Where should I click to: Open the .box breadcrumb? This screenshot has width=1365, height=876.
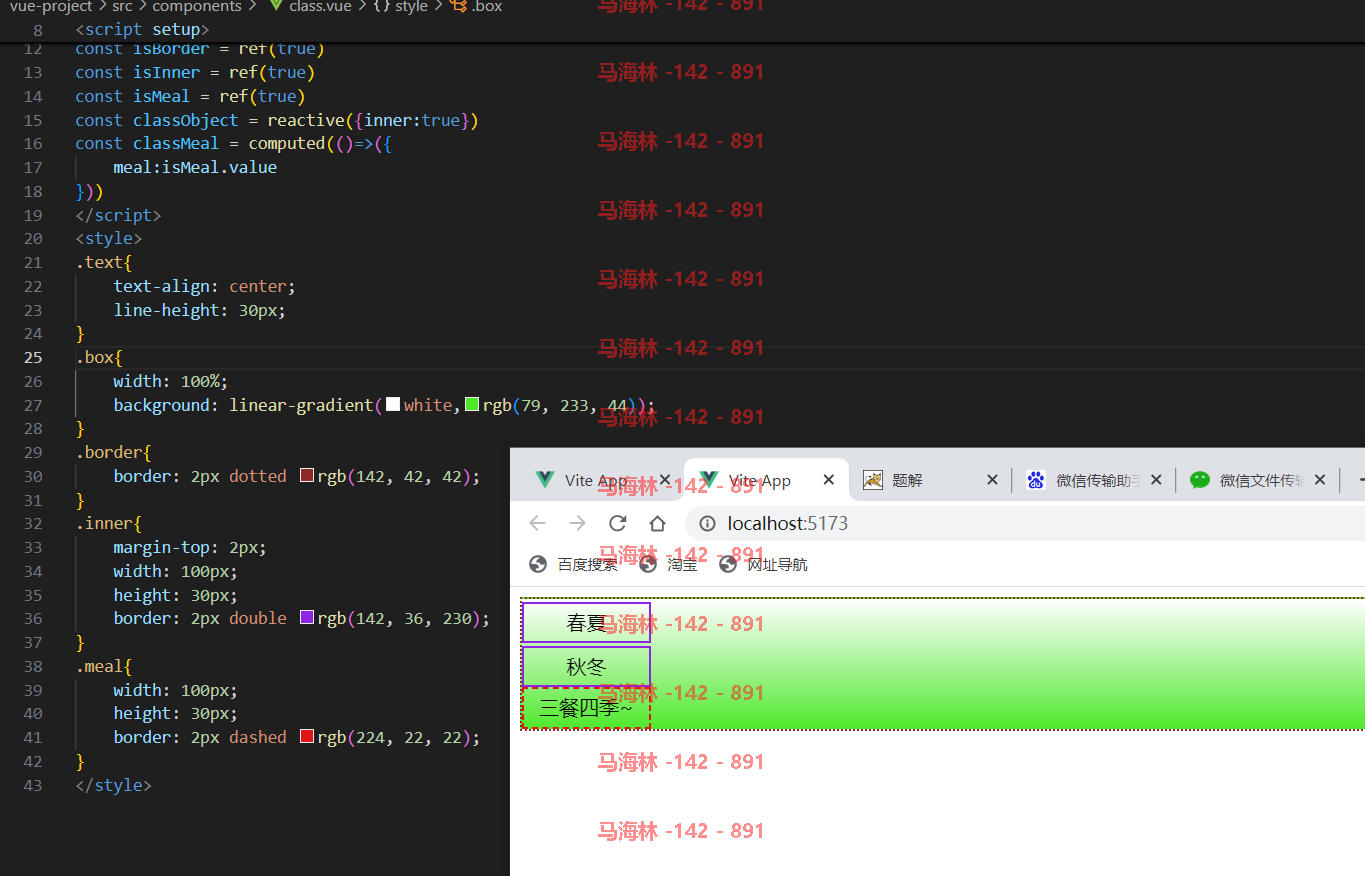[x=477, y=7]
